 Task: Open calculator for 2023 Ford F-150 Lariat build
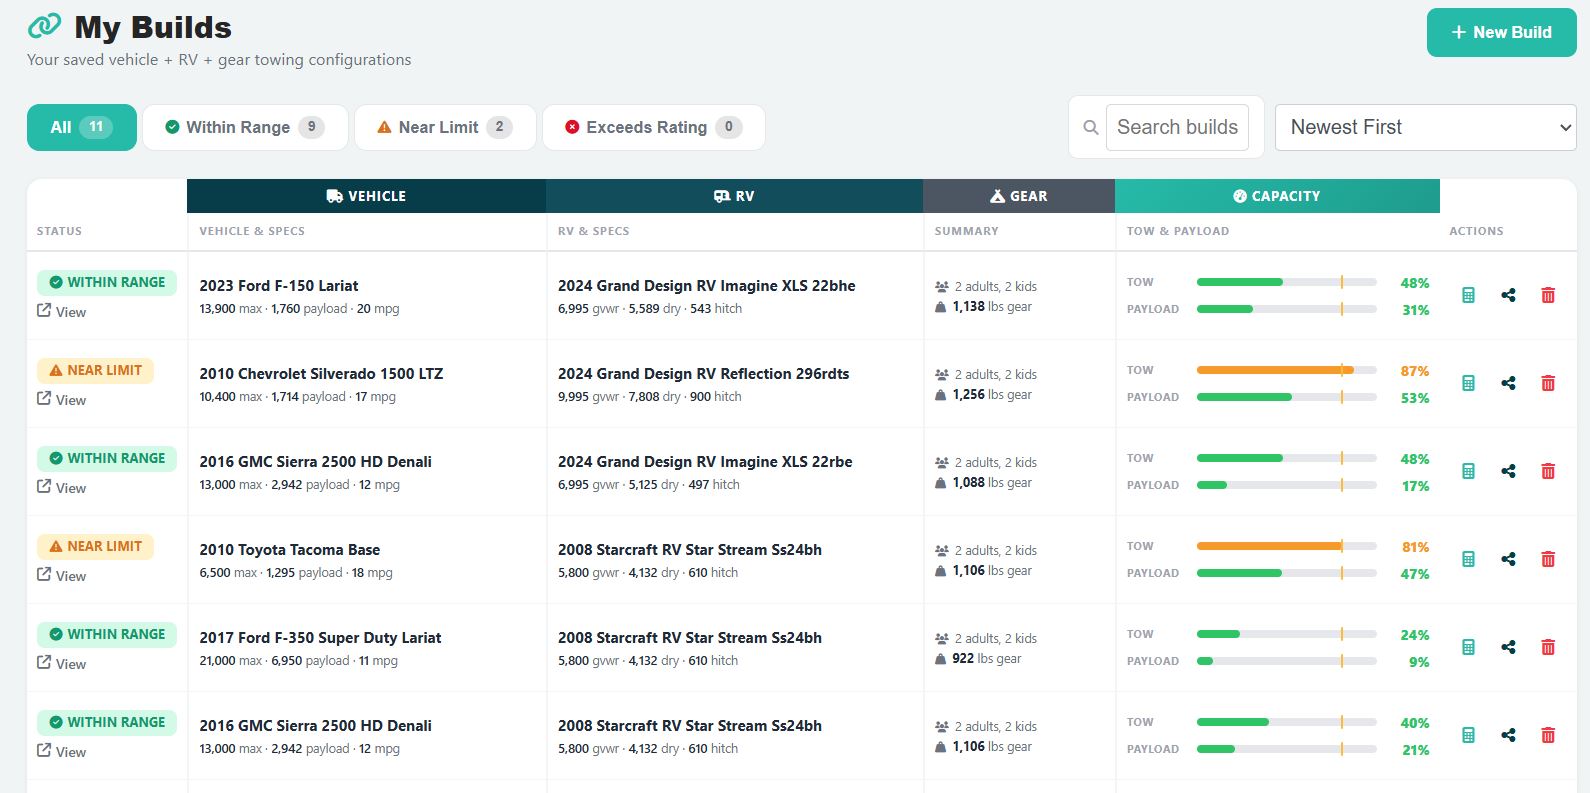(x=1468, y=295)
